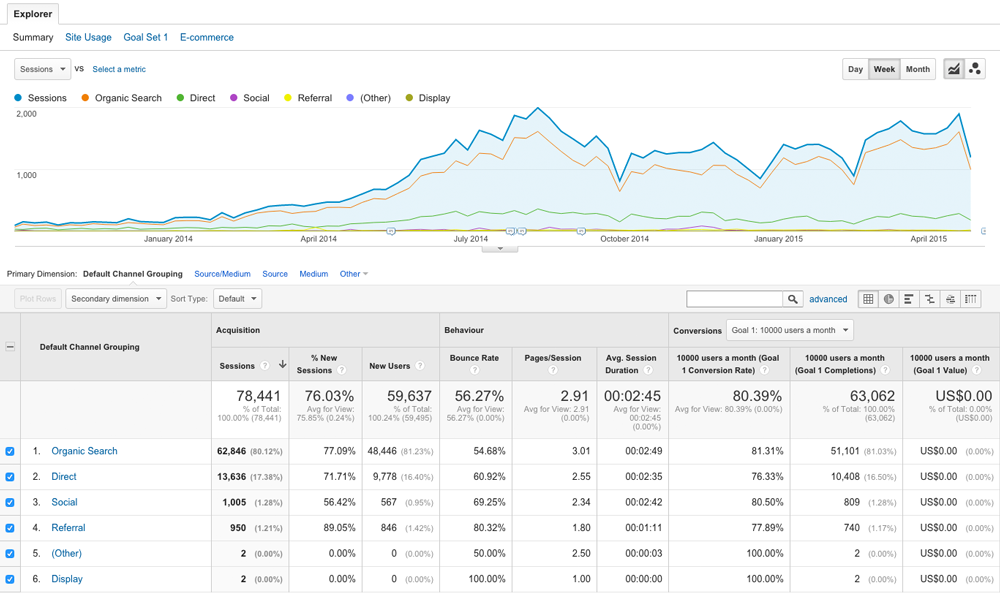Uncheck the Organic Search row checkbox

point(10,452)
